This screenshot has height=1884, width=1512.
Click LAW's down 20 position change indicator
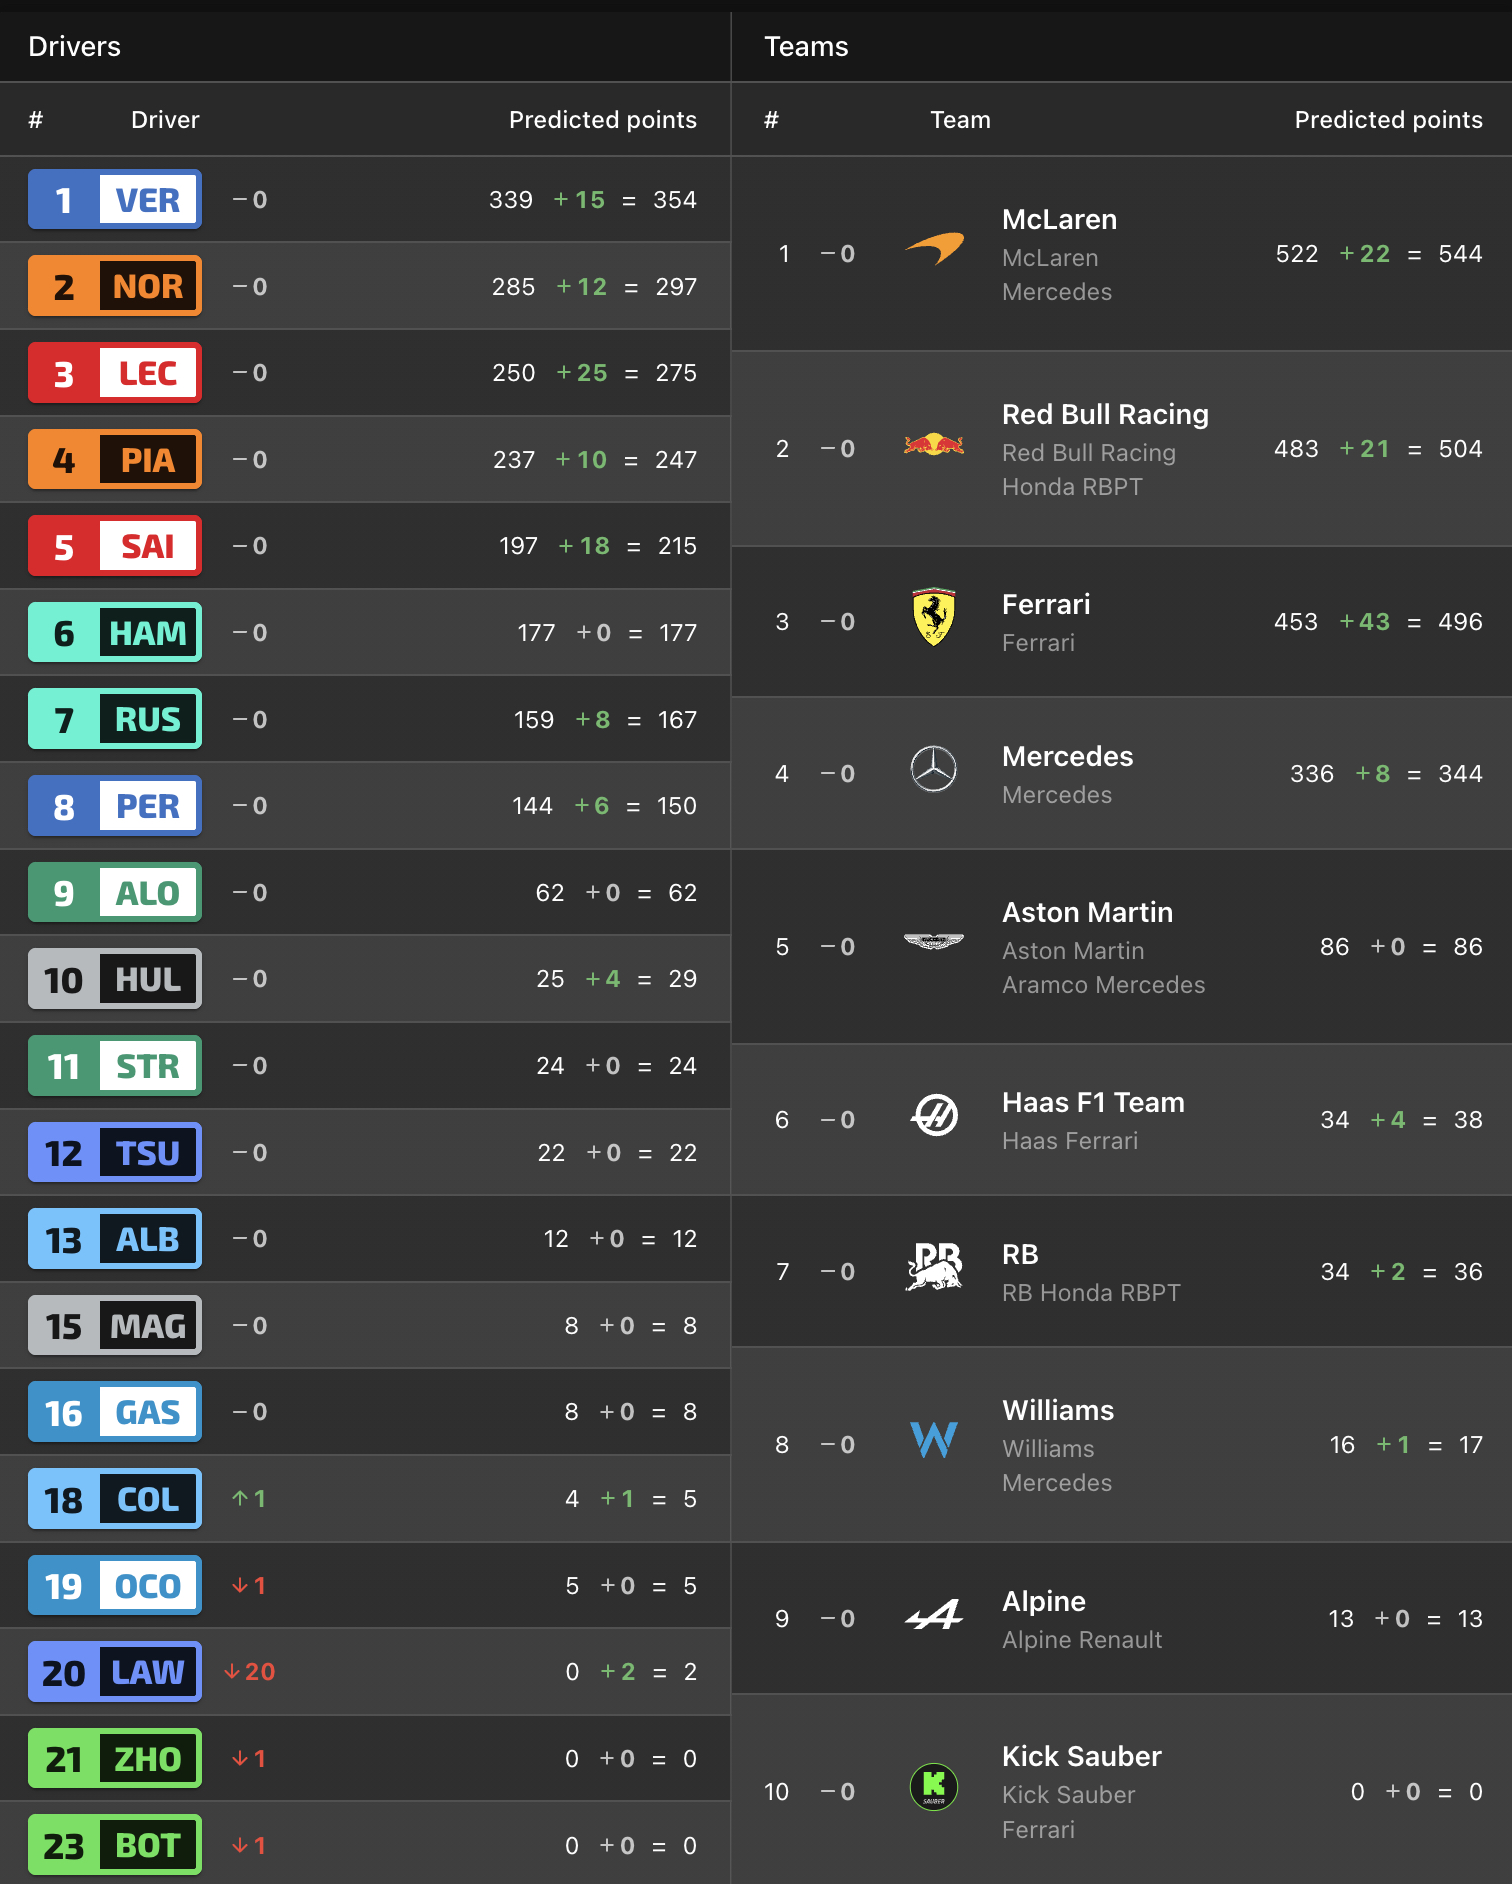[250, 1672]
